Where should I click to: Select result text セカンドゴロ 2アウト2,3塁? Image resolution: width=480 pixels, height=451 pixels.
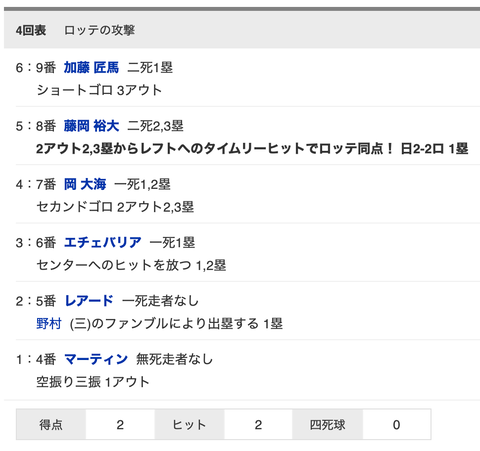click(115, 207)
